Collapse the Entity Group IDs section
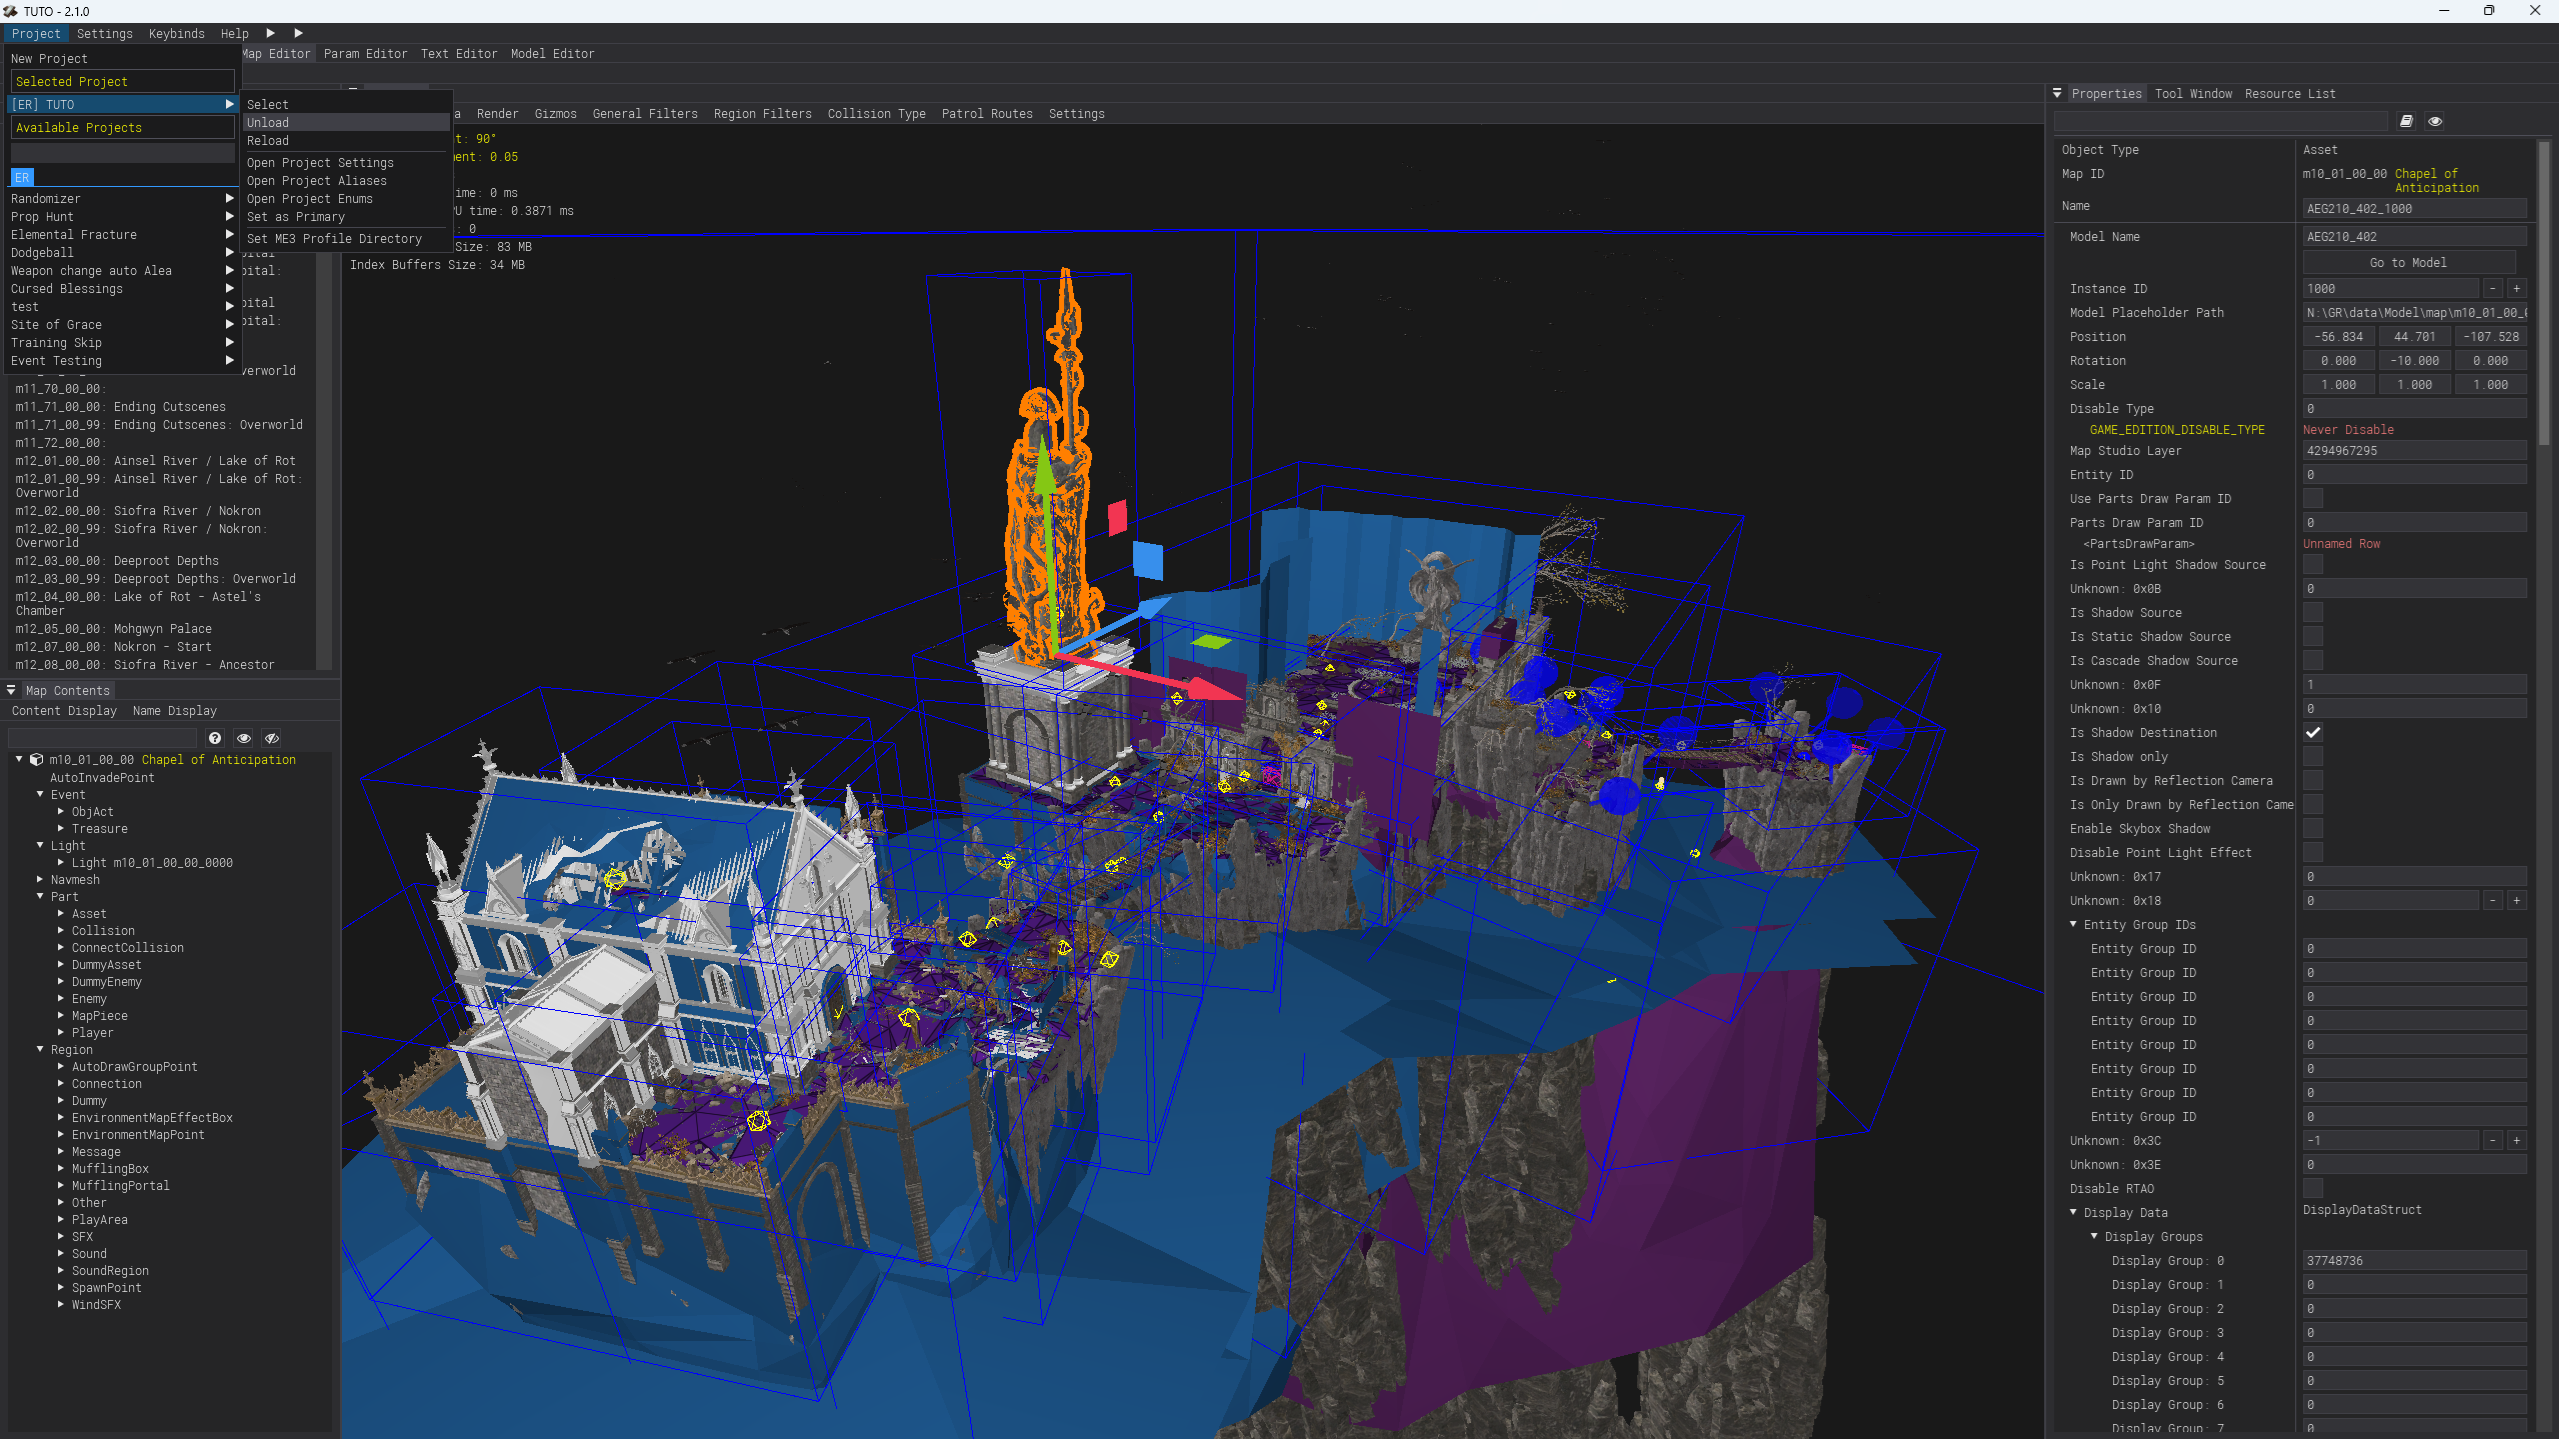 (x=2073, y=925)
